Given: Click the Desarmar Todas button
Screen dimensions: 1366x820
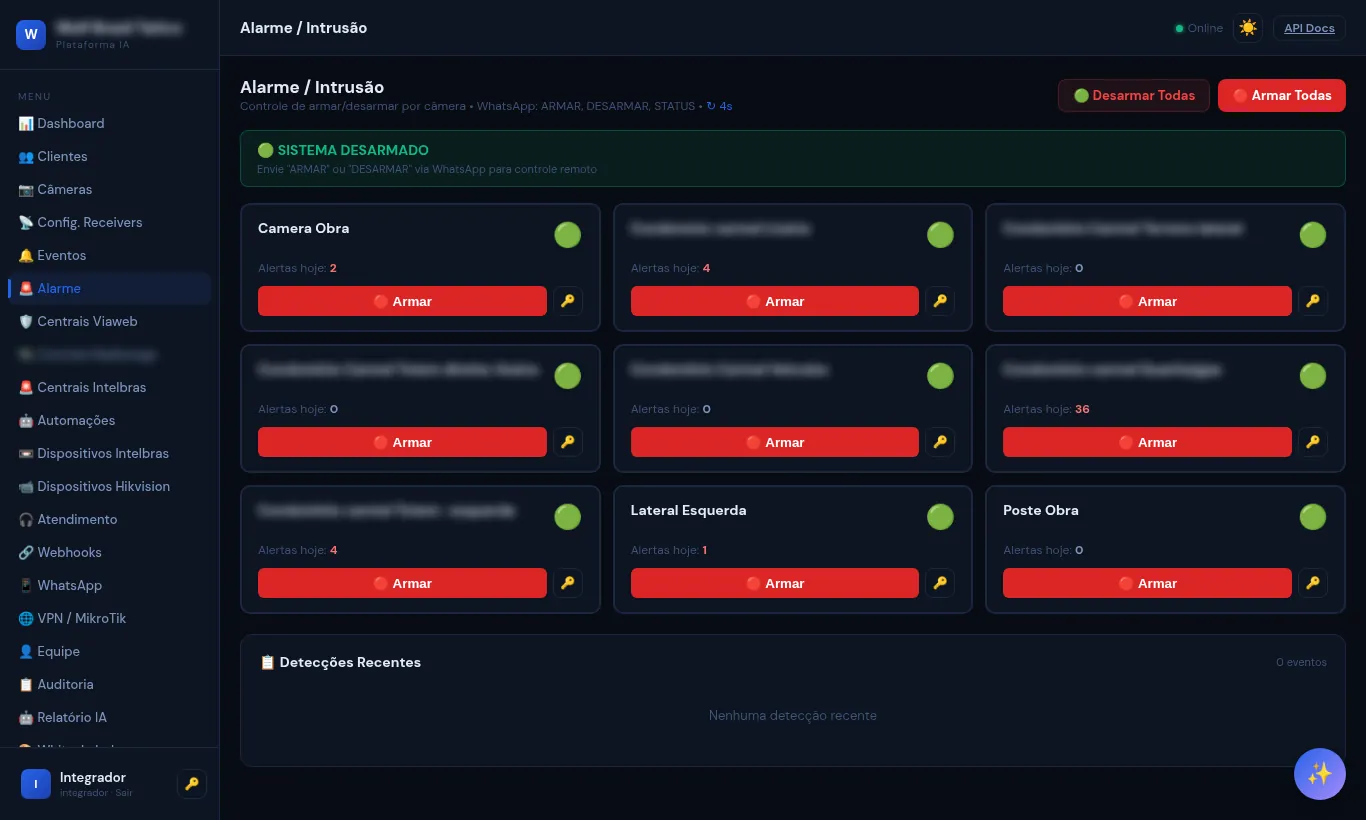Looking at the screenshot, I should (x=1134, y=95).
